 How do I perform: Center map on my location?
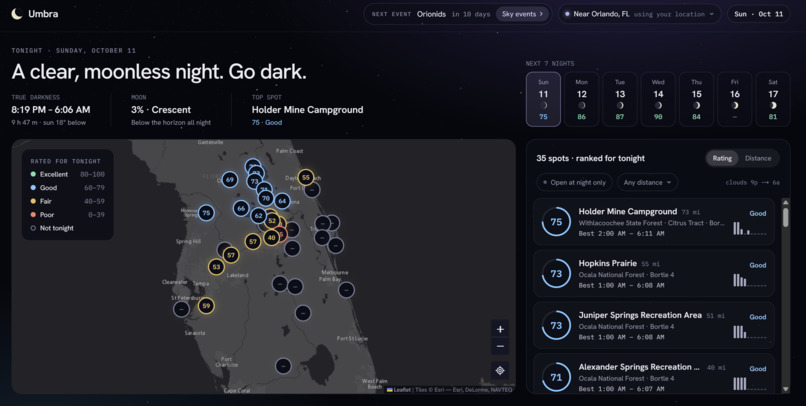[500, 370]
